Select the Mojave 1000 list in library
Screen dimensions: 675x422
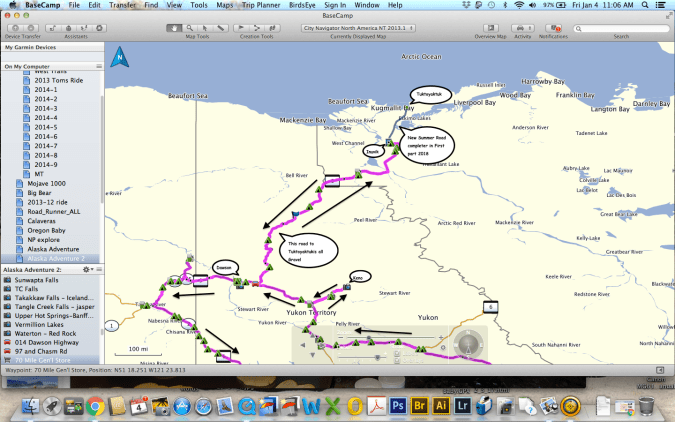click(45, 186)
